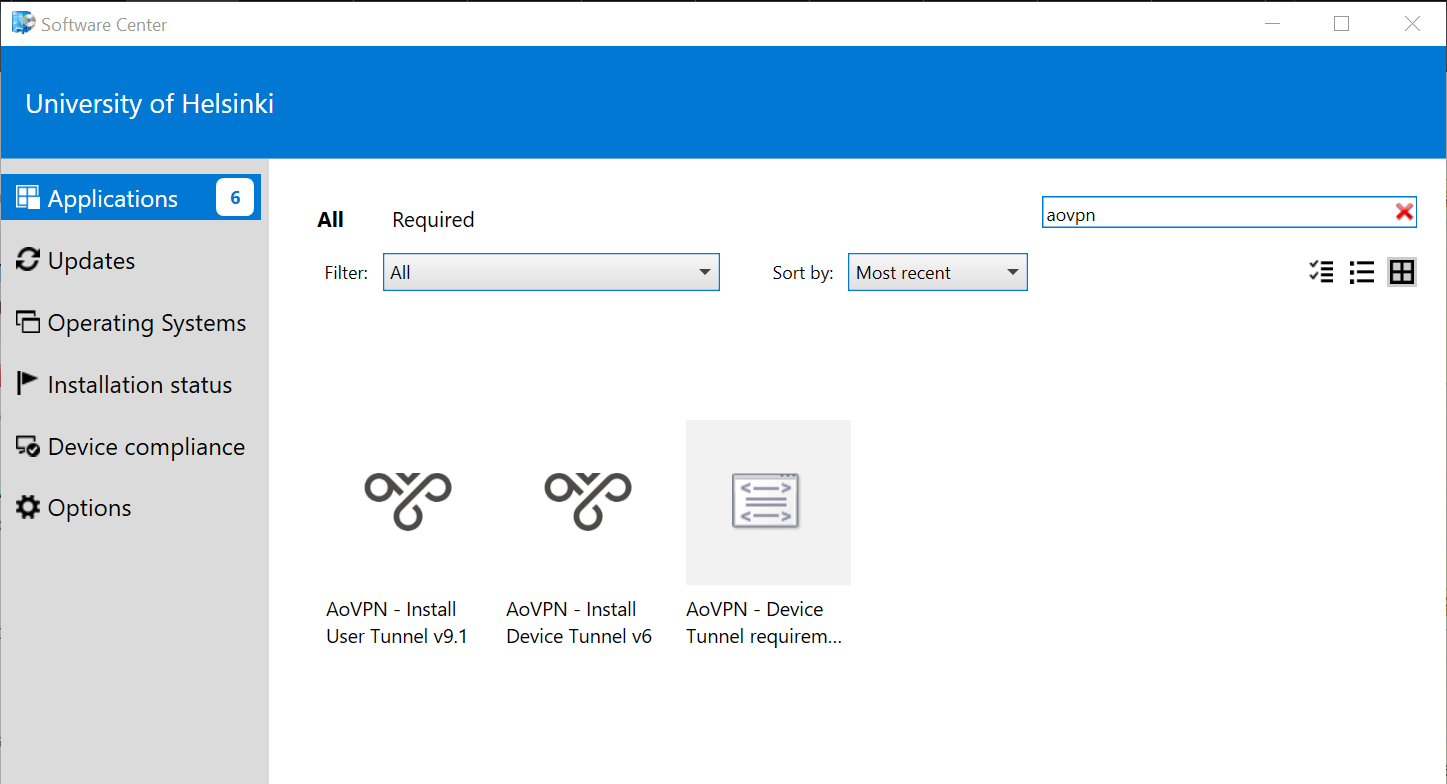Click the Installation status flag icon

[x=28, y=384]
